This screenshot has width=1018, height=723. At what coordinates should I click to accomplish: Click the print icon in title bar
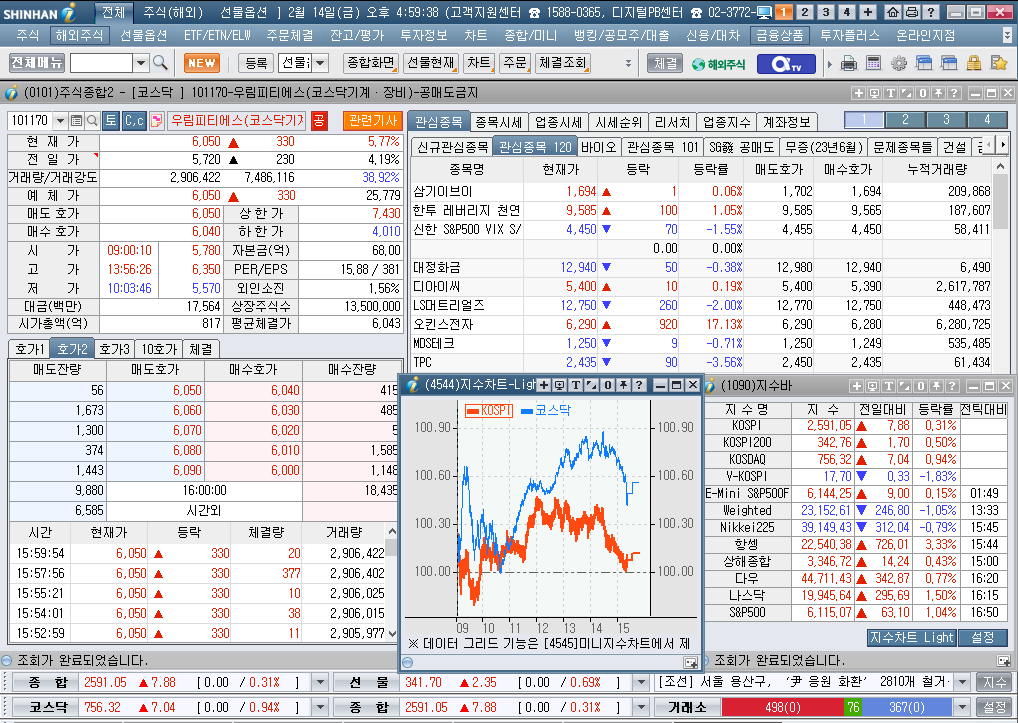pos(912,12)
